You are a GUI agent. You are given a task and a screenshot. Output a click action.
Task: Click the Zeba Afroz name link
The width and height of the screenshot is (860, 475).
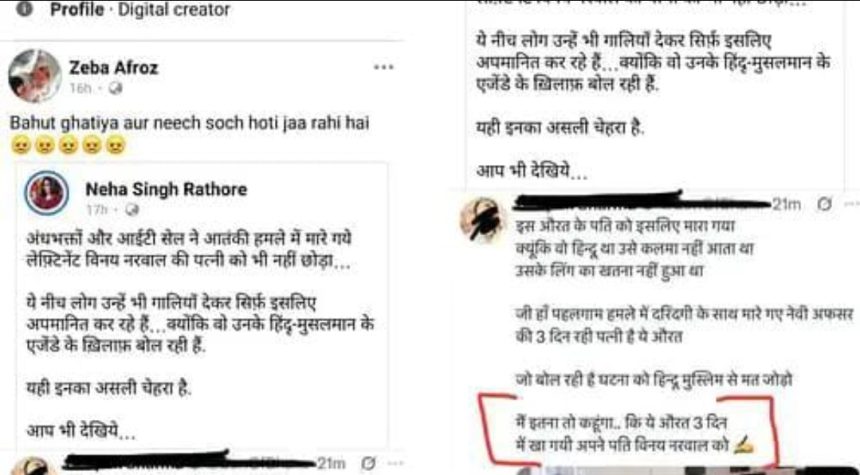coord(114,67)
